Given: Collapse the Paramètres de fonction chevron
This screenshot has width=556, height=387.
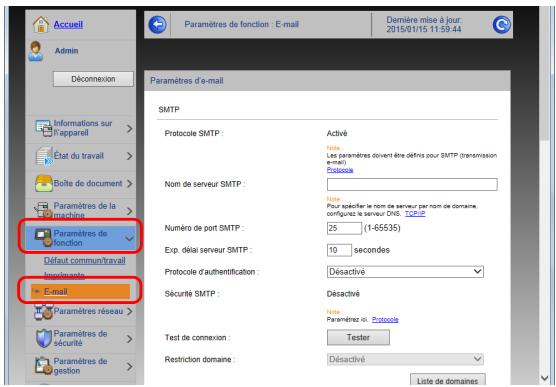Looking at the screenshot, I should click(x=129, y=238).
